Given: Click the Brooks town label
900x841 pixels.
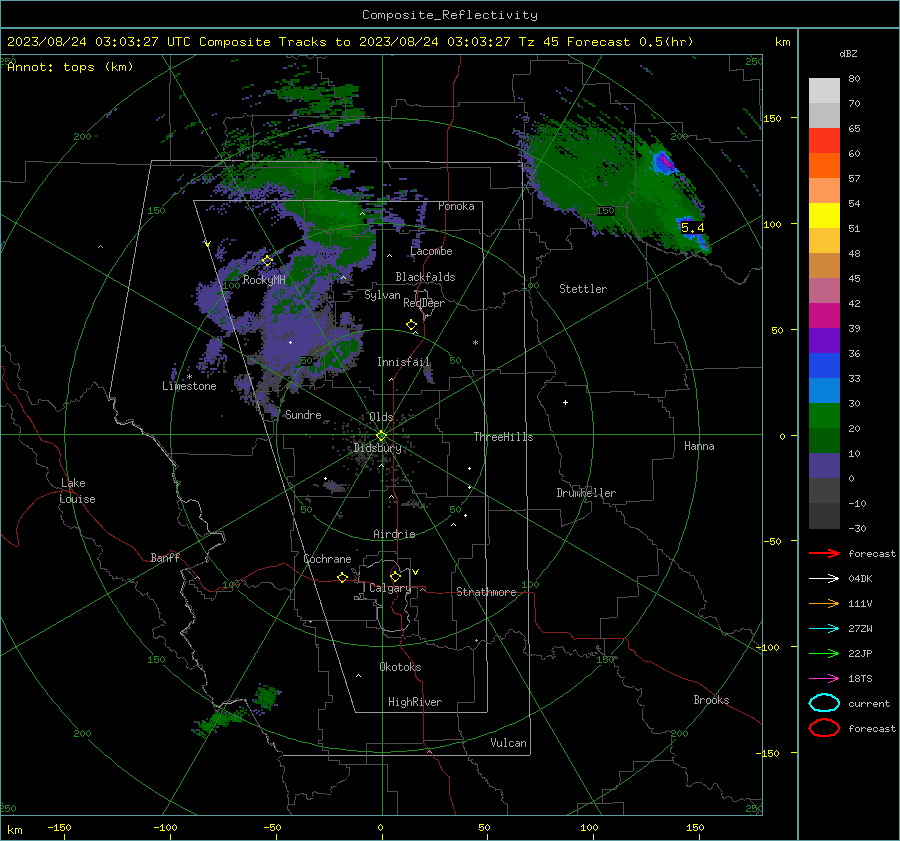Looking at the screenshot, I should 711,700.
